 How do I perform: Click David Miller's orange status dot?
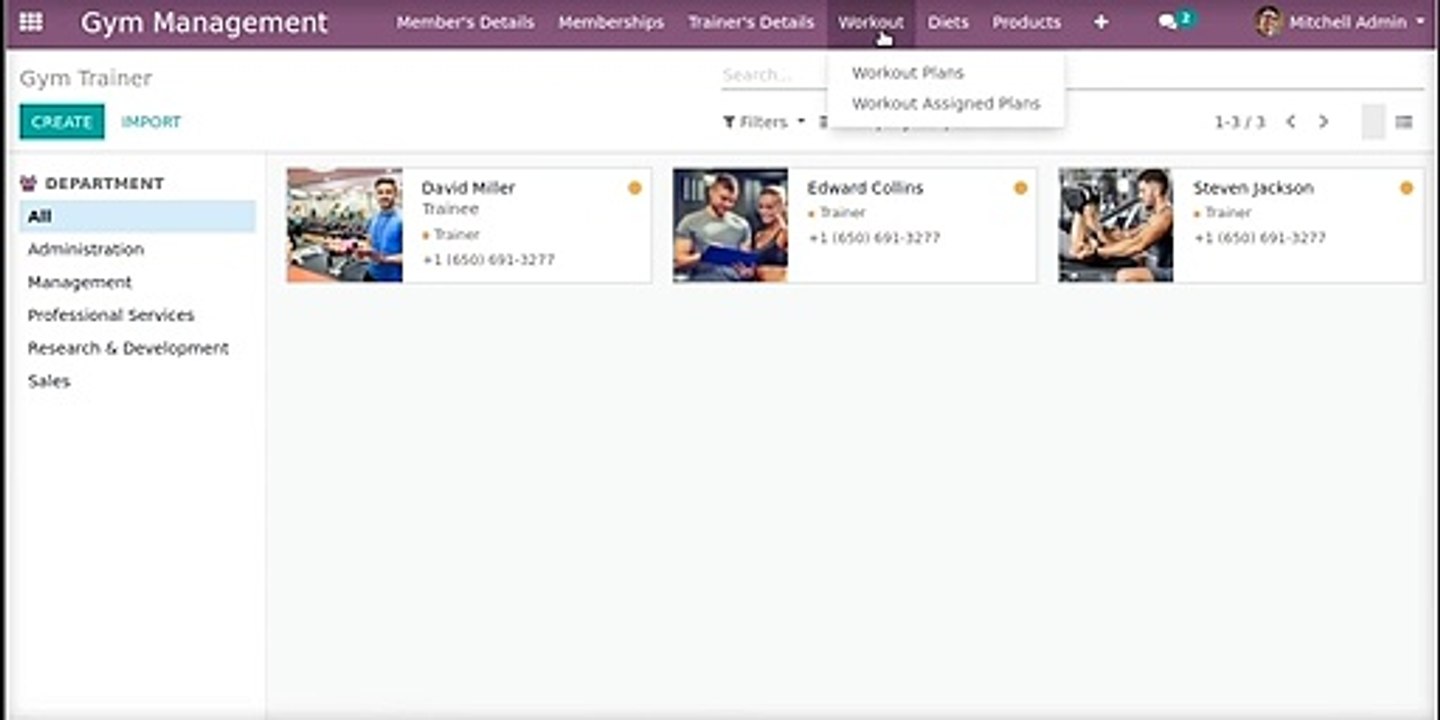634,188
